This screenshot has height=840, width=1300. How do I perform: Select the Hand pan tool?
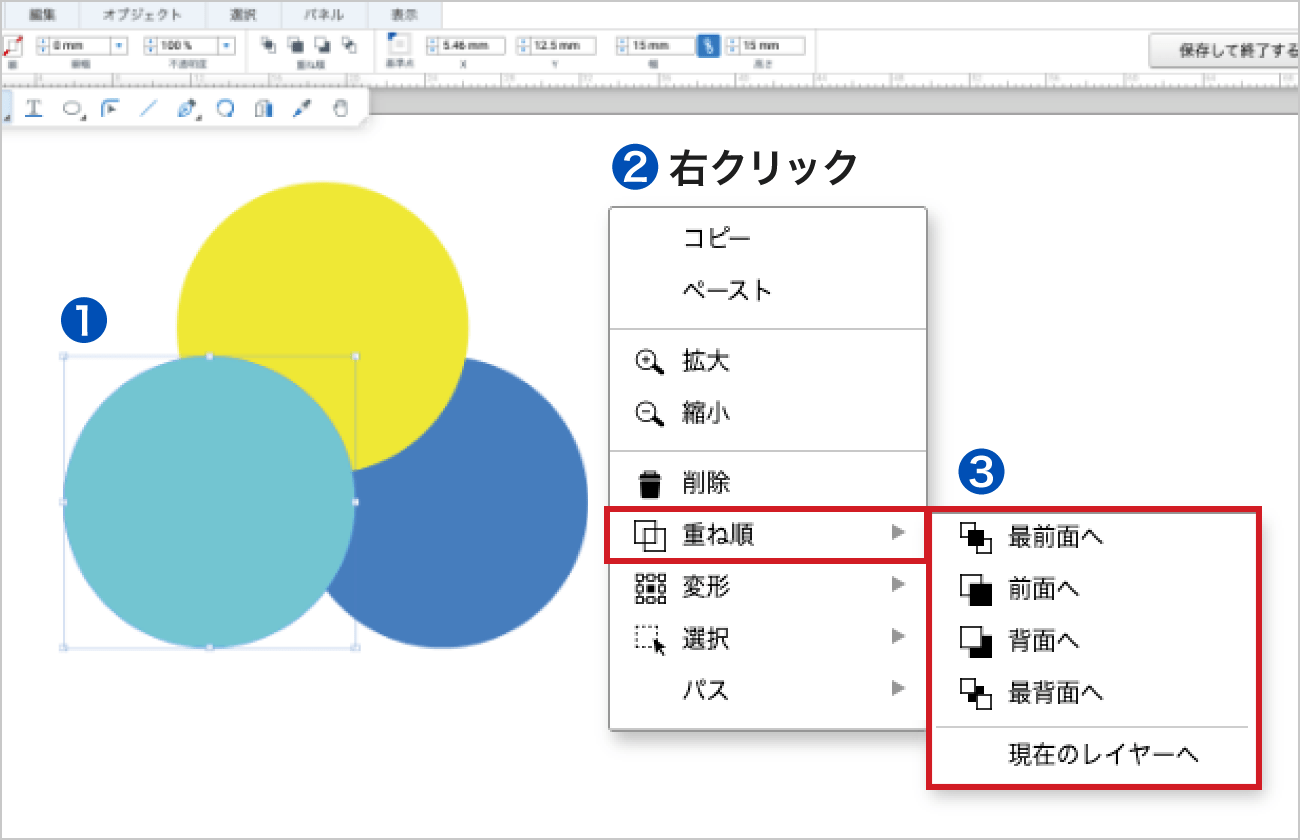(x=341, y=108)
